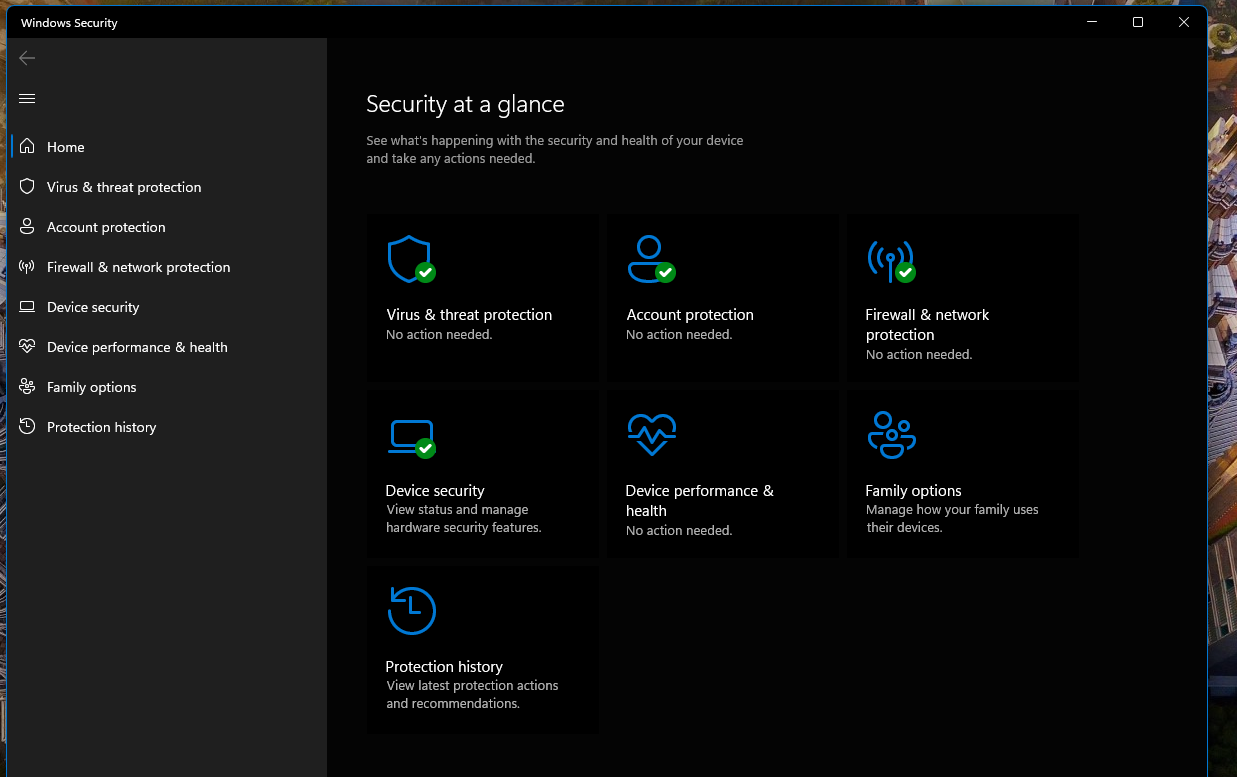Click the Home house icon in sidebar
This screenshot has width=1237, height=777.
27,147
